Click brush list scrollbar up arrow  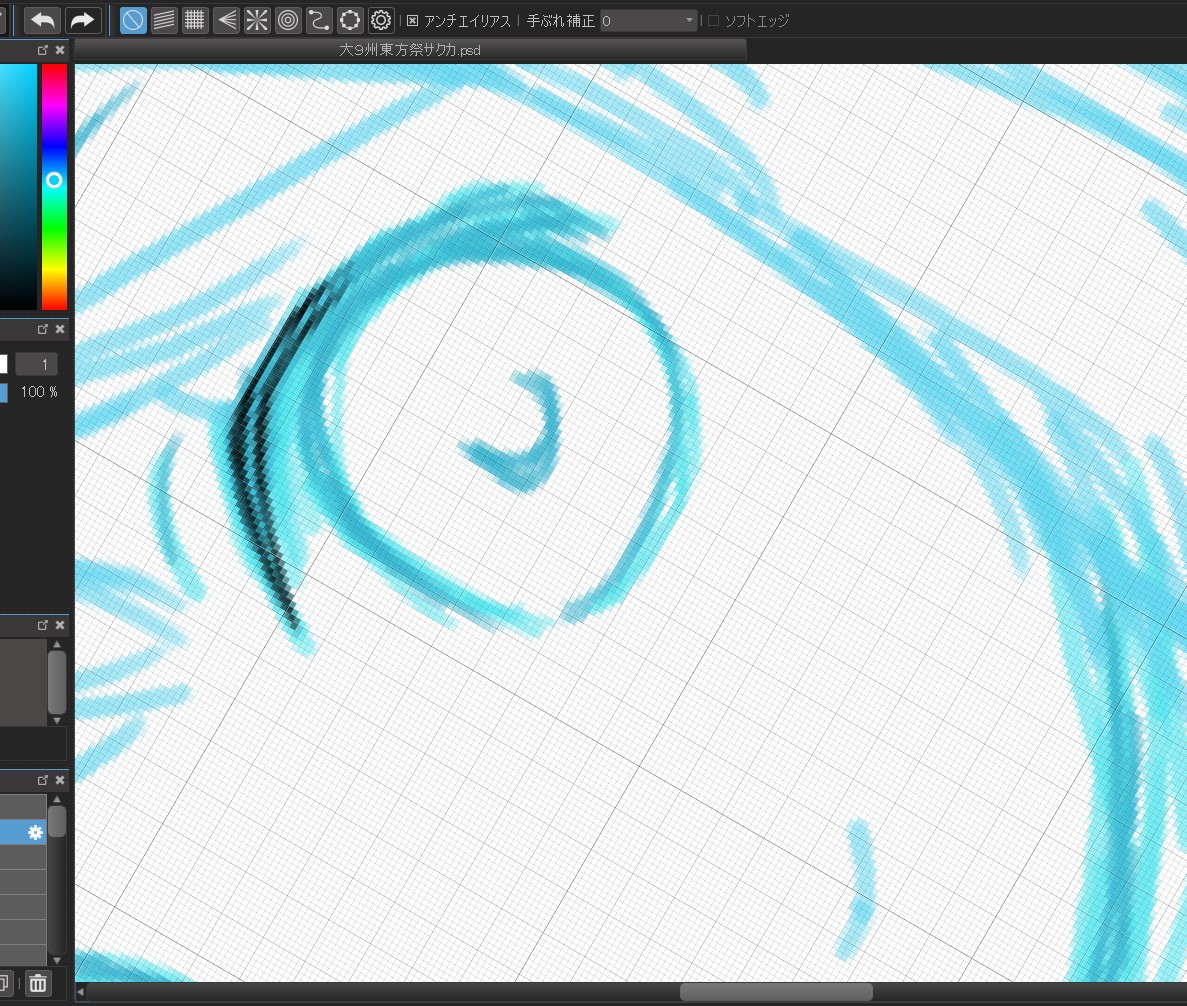coord(57,644)
